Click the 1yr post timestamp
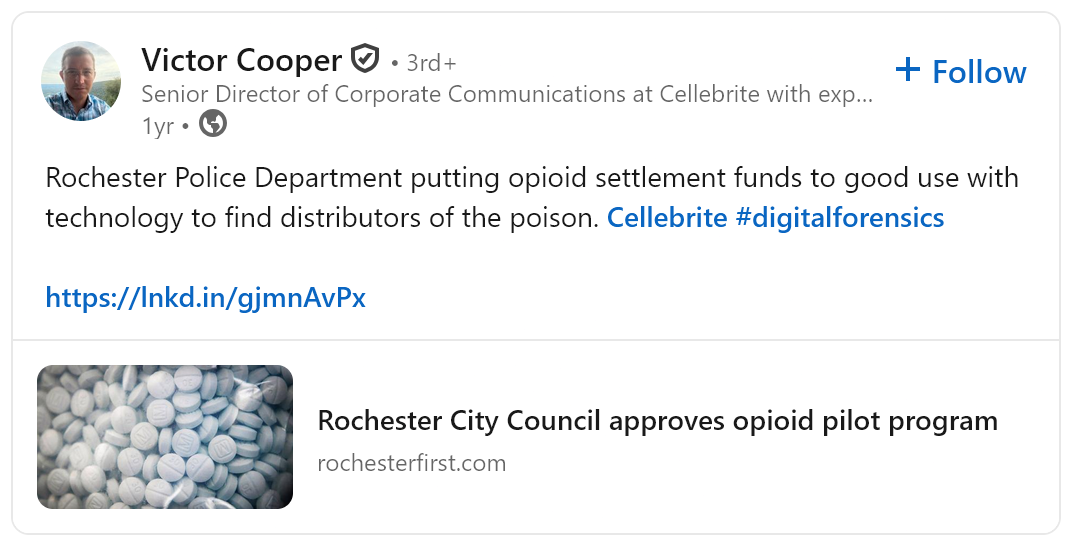 (157, 125)
